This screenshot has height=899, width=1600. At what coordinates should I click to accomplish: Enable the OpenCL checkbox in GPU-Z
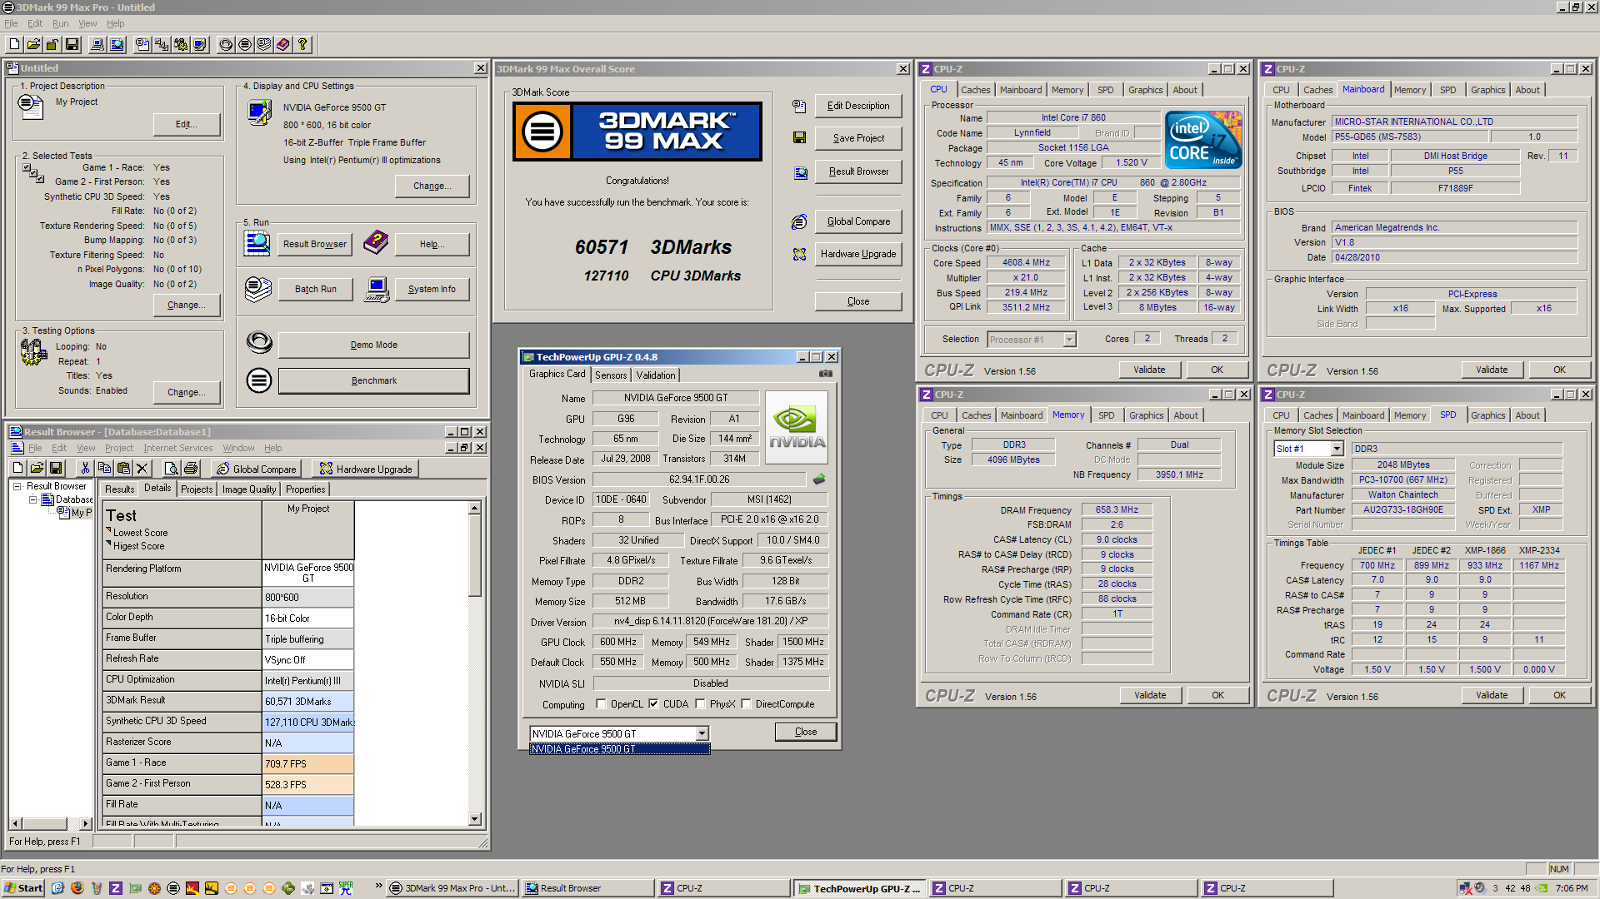[x=601, y=704]
